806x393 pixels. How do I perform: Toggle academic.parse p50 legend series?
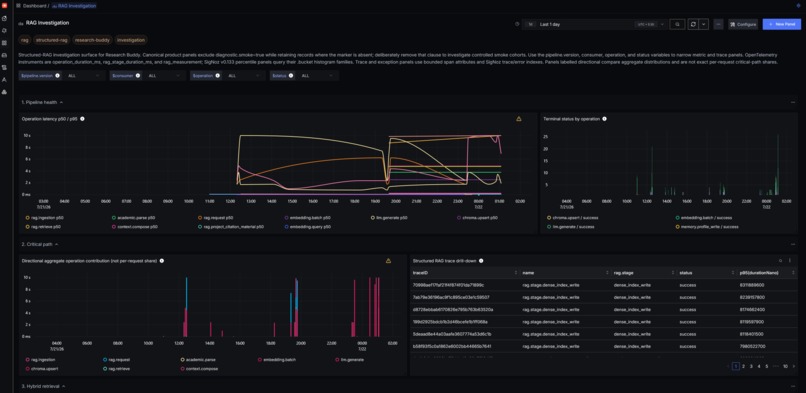point(133,217)
